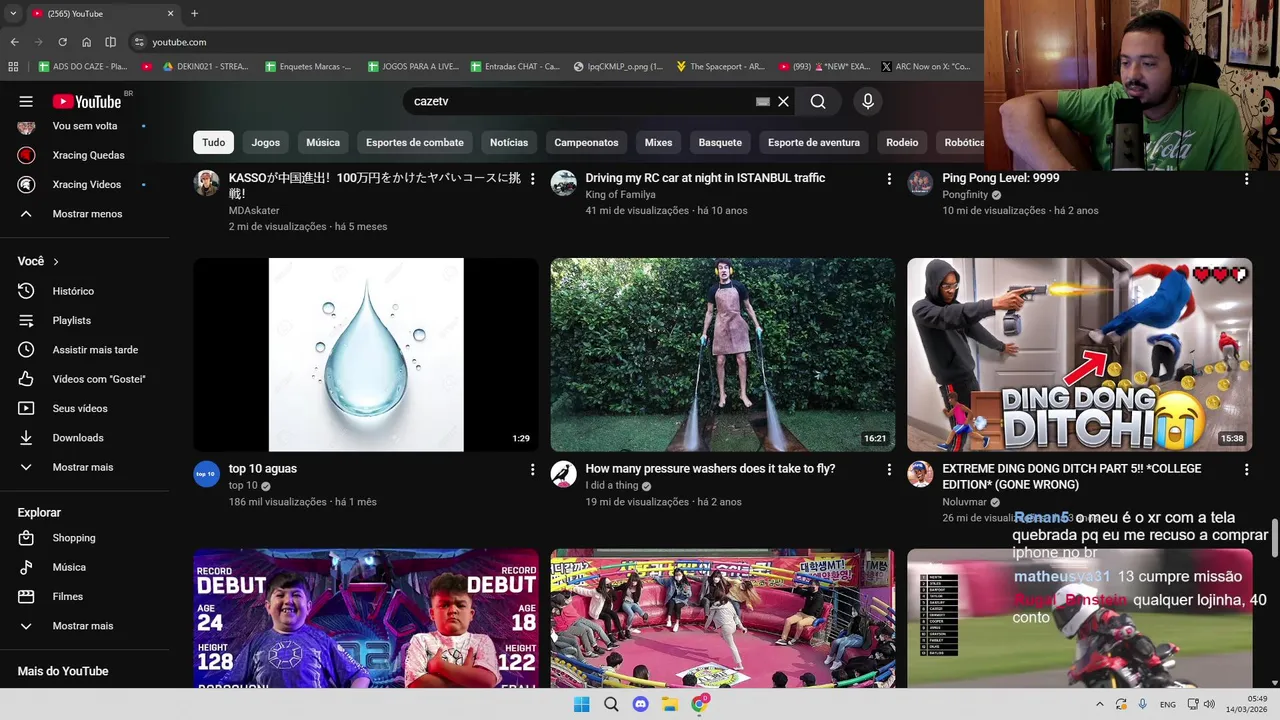Open the YouTube hamburger guide menu
The width and height of the screenshot is (1280, 720).
[26, 101]
